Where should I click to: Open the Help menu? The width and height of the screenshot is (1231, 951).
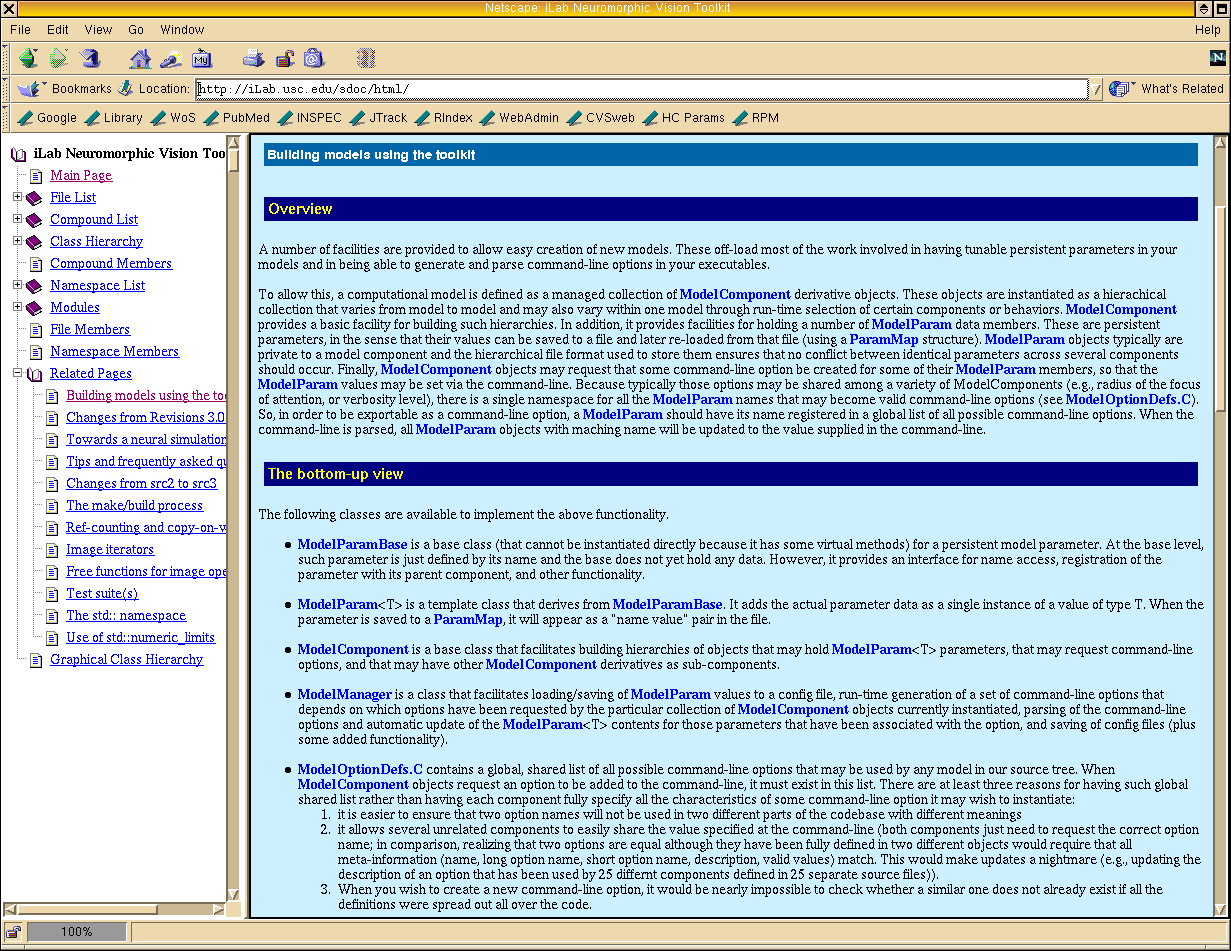pos(1207,30)
